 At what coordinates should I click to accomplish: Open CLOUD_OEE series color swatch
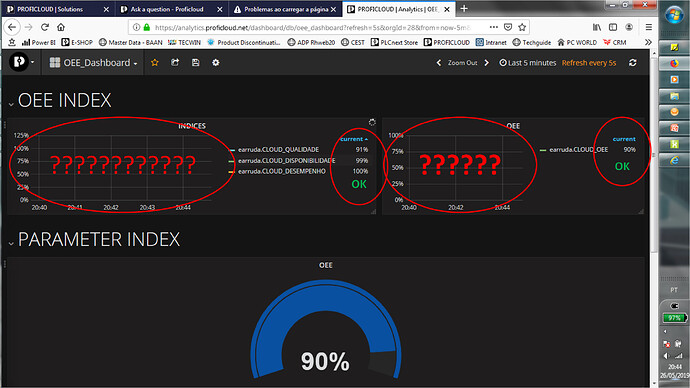(x=543, y=150)
